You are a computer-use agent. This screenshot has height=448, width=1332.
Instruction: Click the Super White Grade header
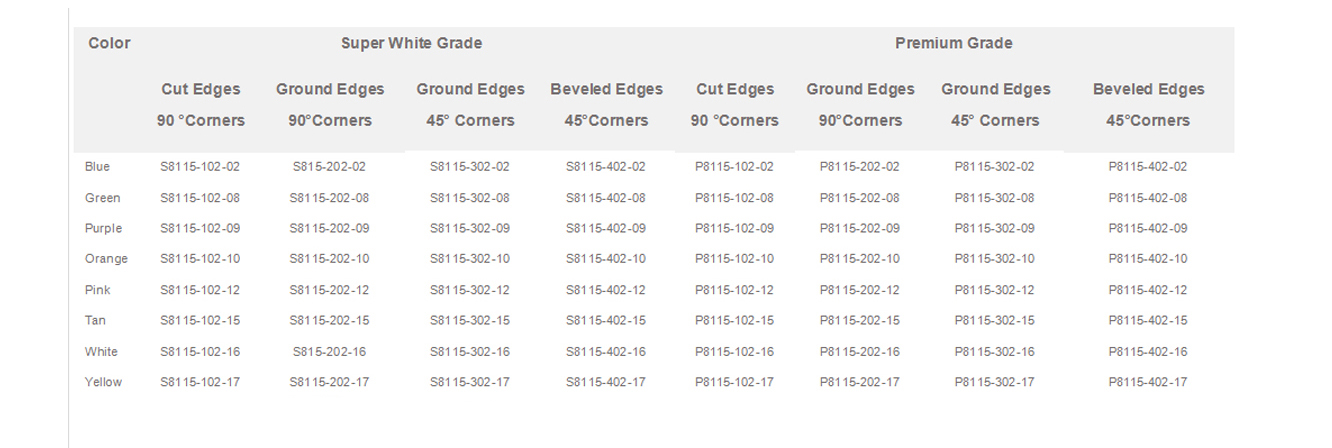[411, 43]
